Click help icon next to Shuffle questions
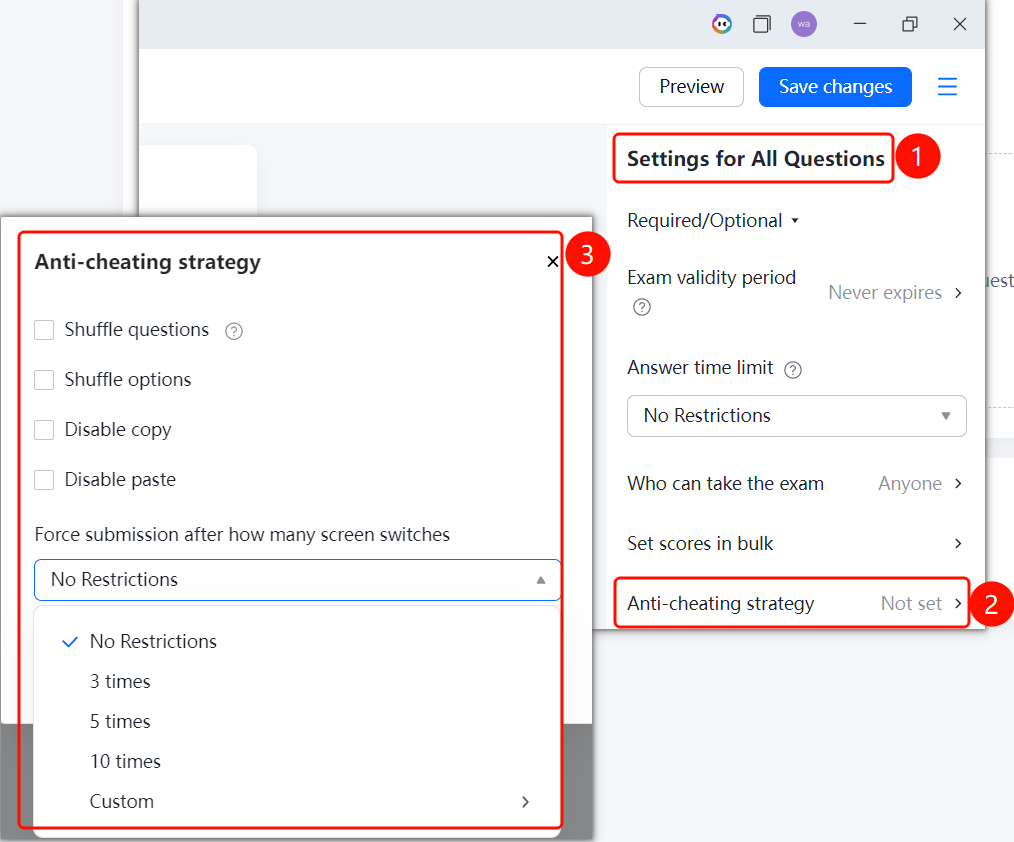Screen dimensions: 1014x842 coord(233,331)
